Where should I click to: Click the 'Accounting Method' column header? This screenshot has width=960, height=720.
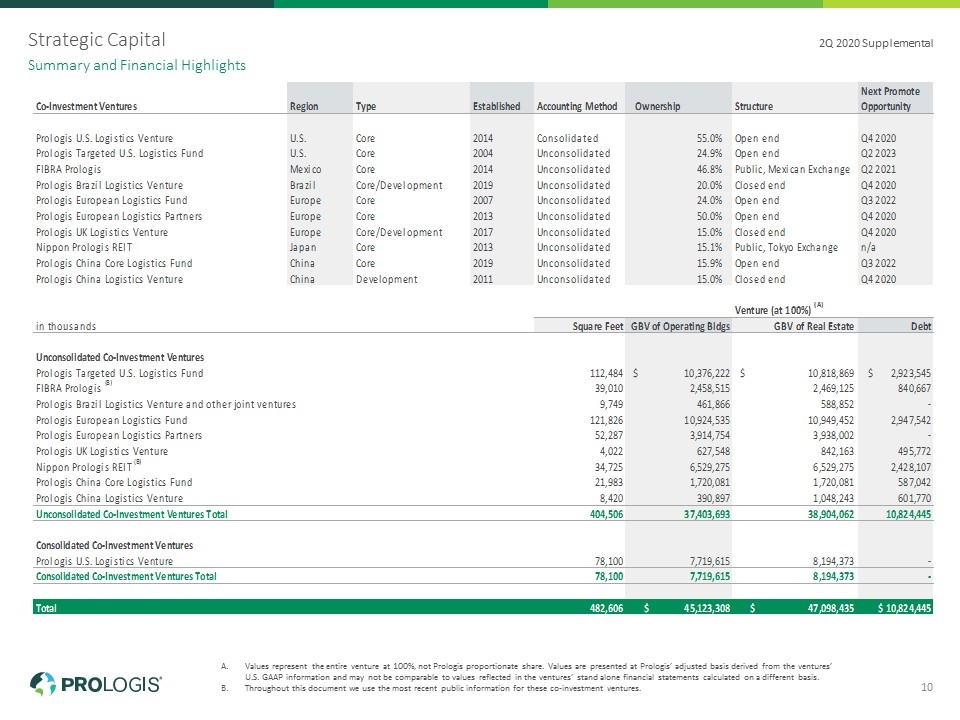(x=577, y=107)
